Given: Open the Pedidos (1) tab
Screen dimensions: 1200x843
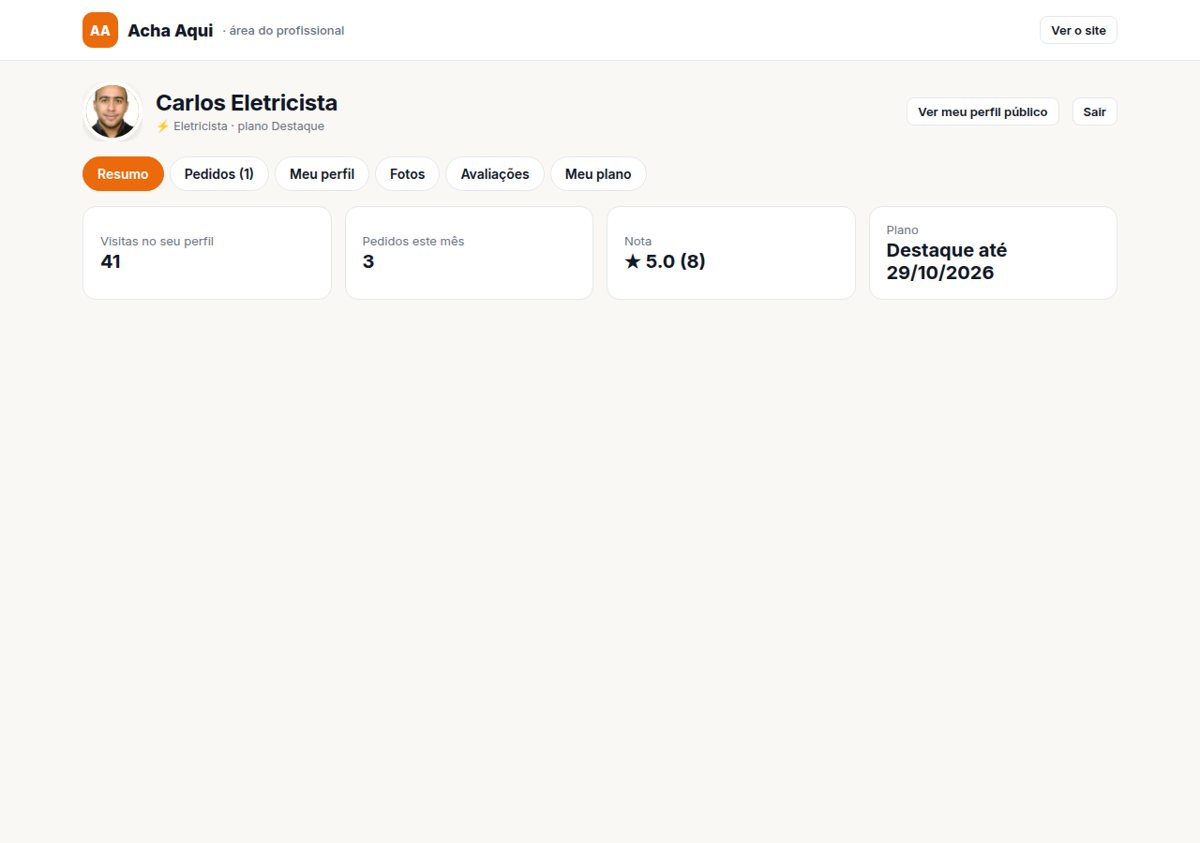Looking at the screenshot, I should click(x=219, y=174).
